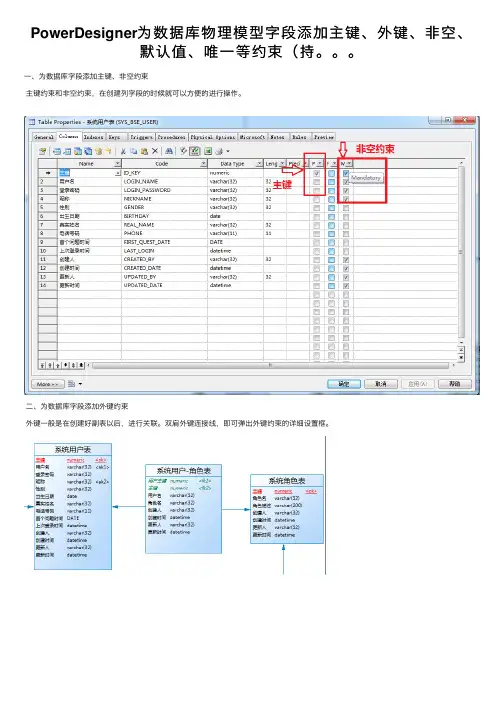
Task: Click the Add Columns toolbar icon
Action: tap(78, 151)
